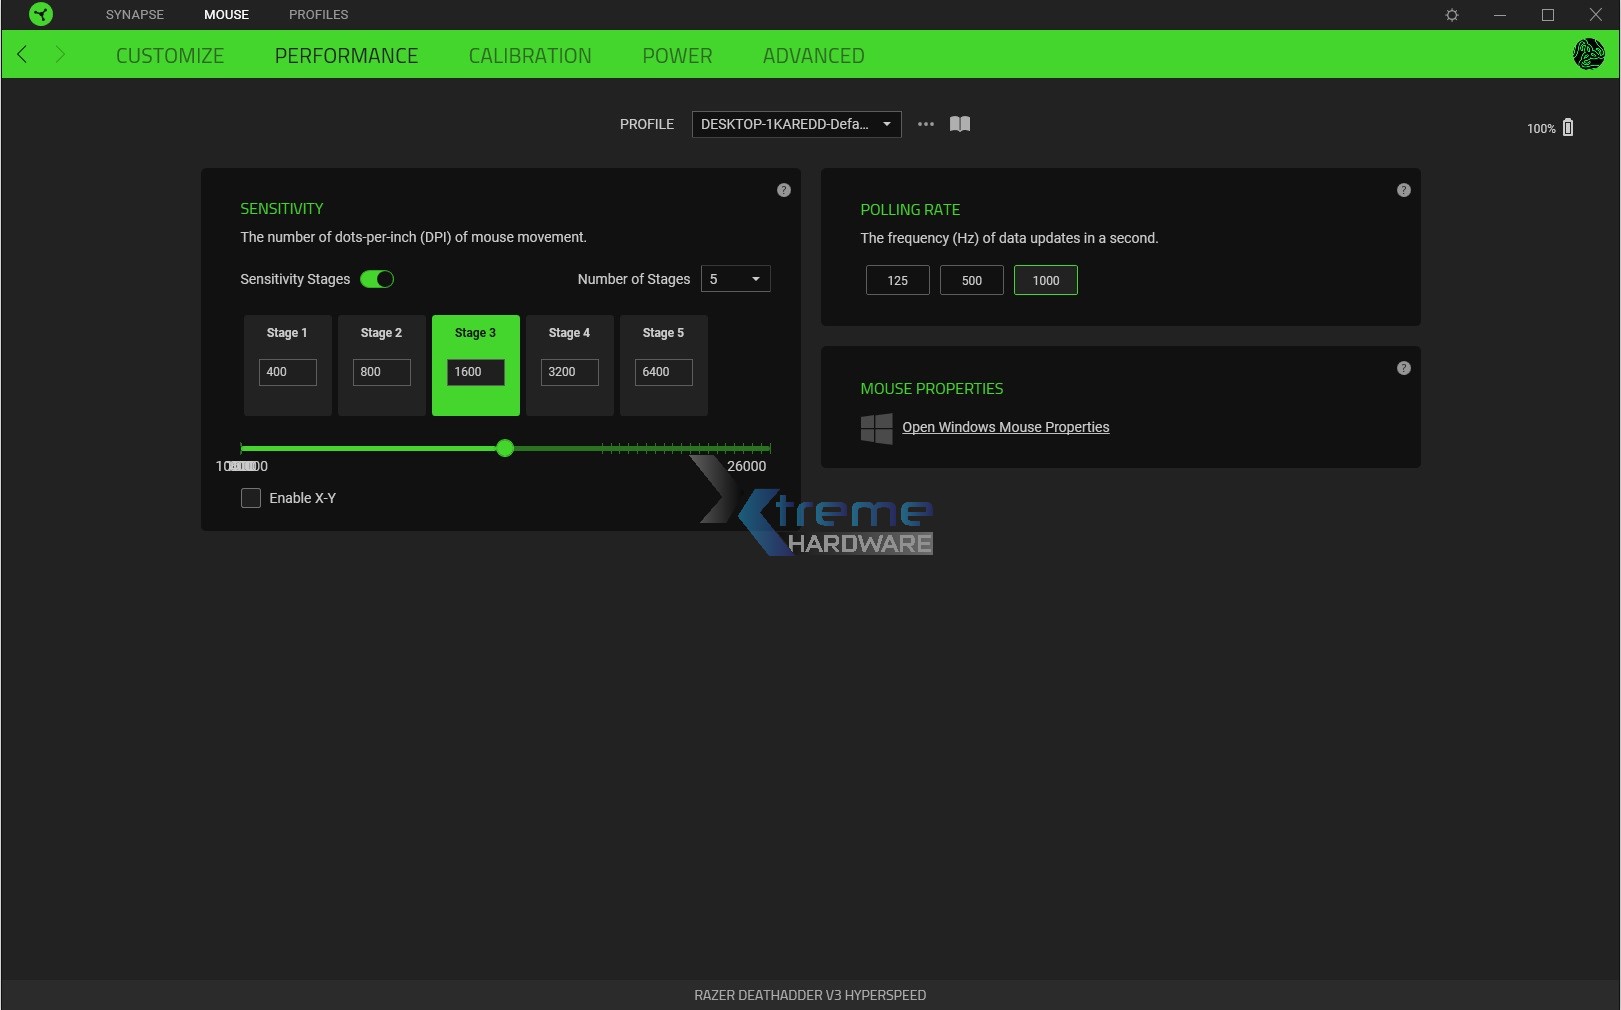Click the forward navigation arrow
Image resolution: width=1621 pixels, height=1010 pixels.
pos(60,55)
